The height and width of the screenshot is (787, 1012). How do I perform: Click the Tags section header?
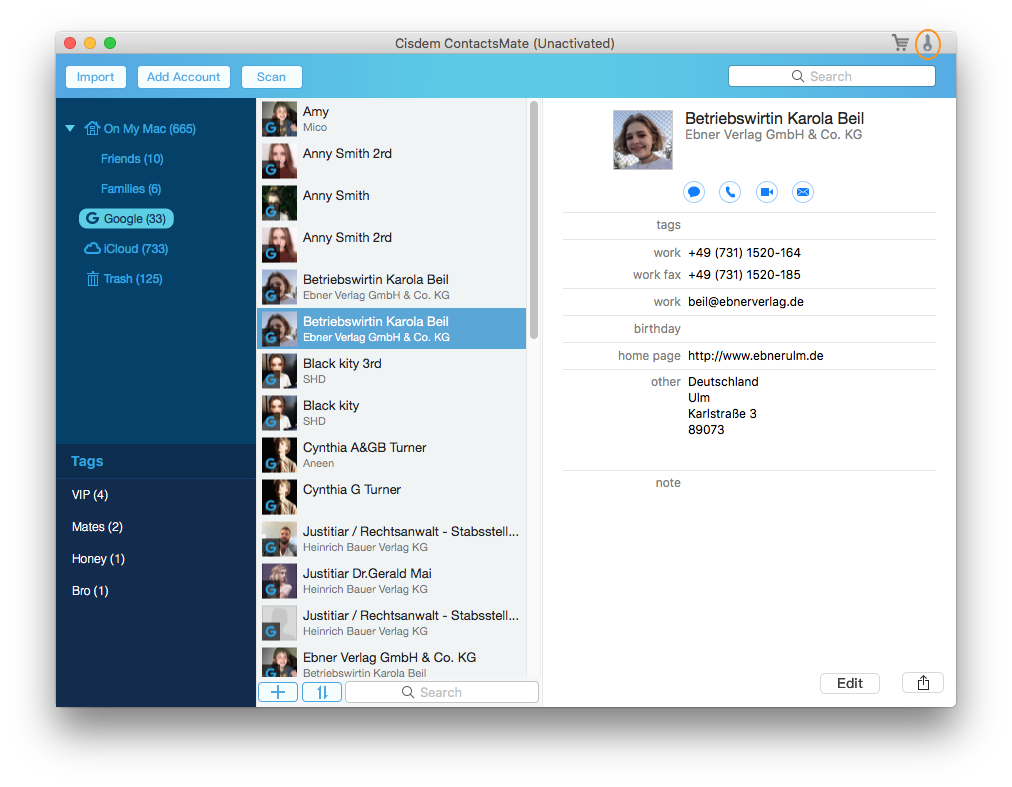(87, 461)
